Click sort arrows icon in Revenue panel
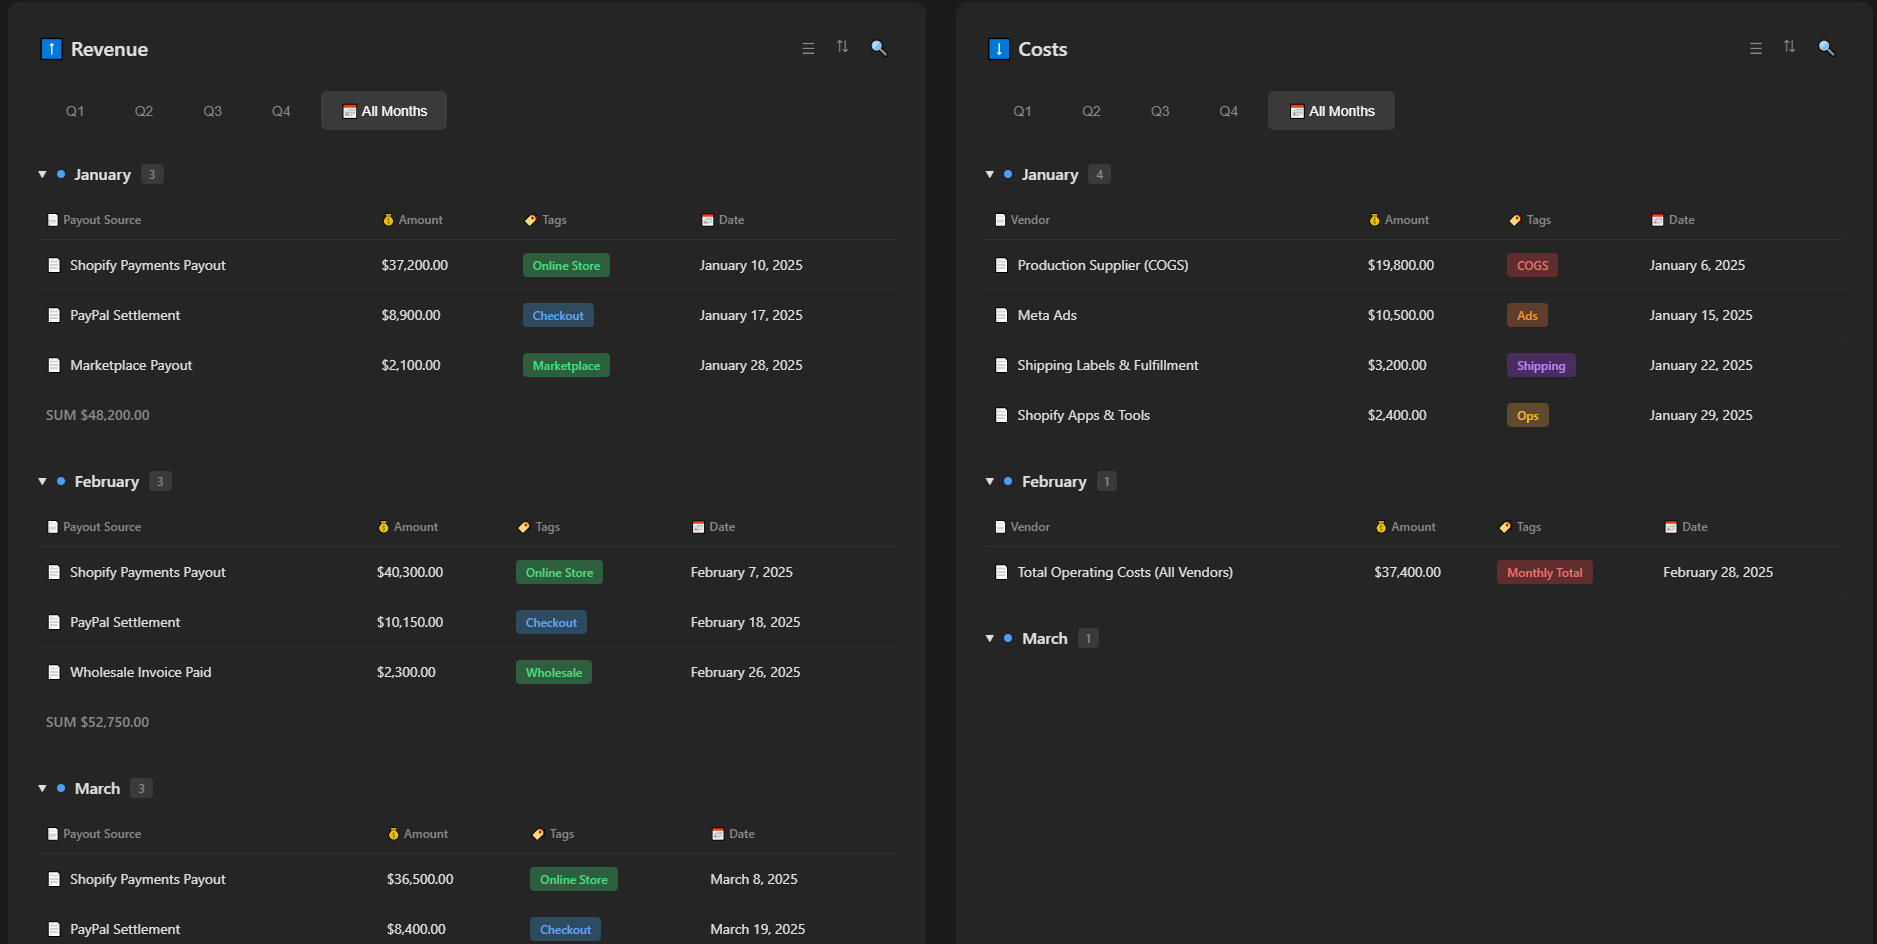The width and height of the screenshot is (1877, 944). pos(842,47)
